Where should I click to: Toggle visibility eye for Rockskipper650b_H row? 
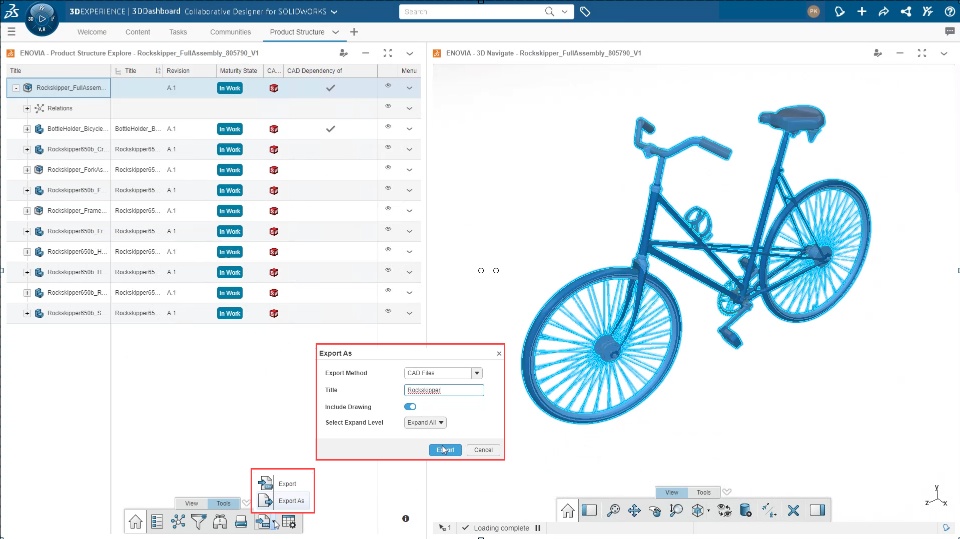point(388,250)
